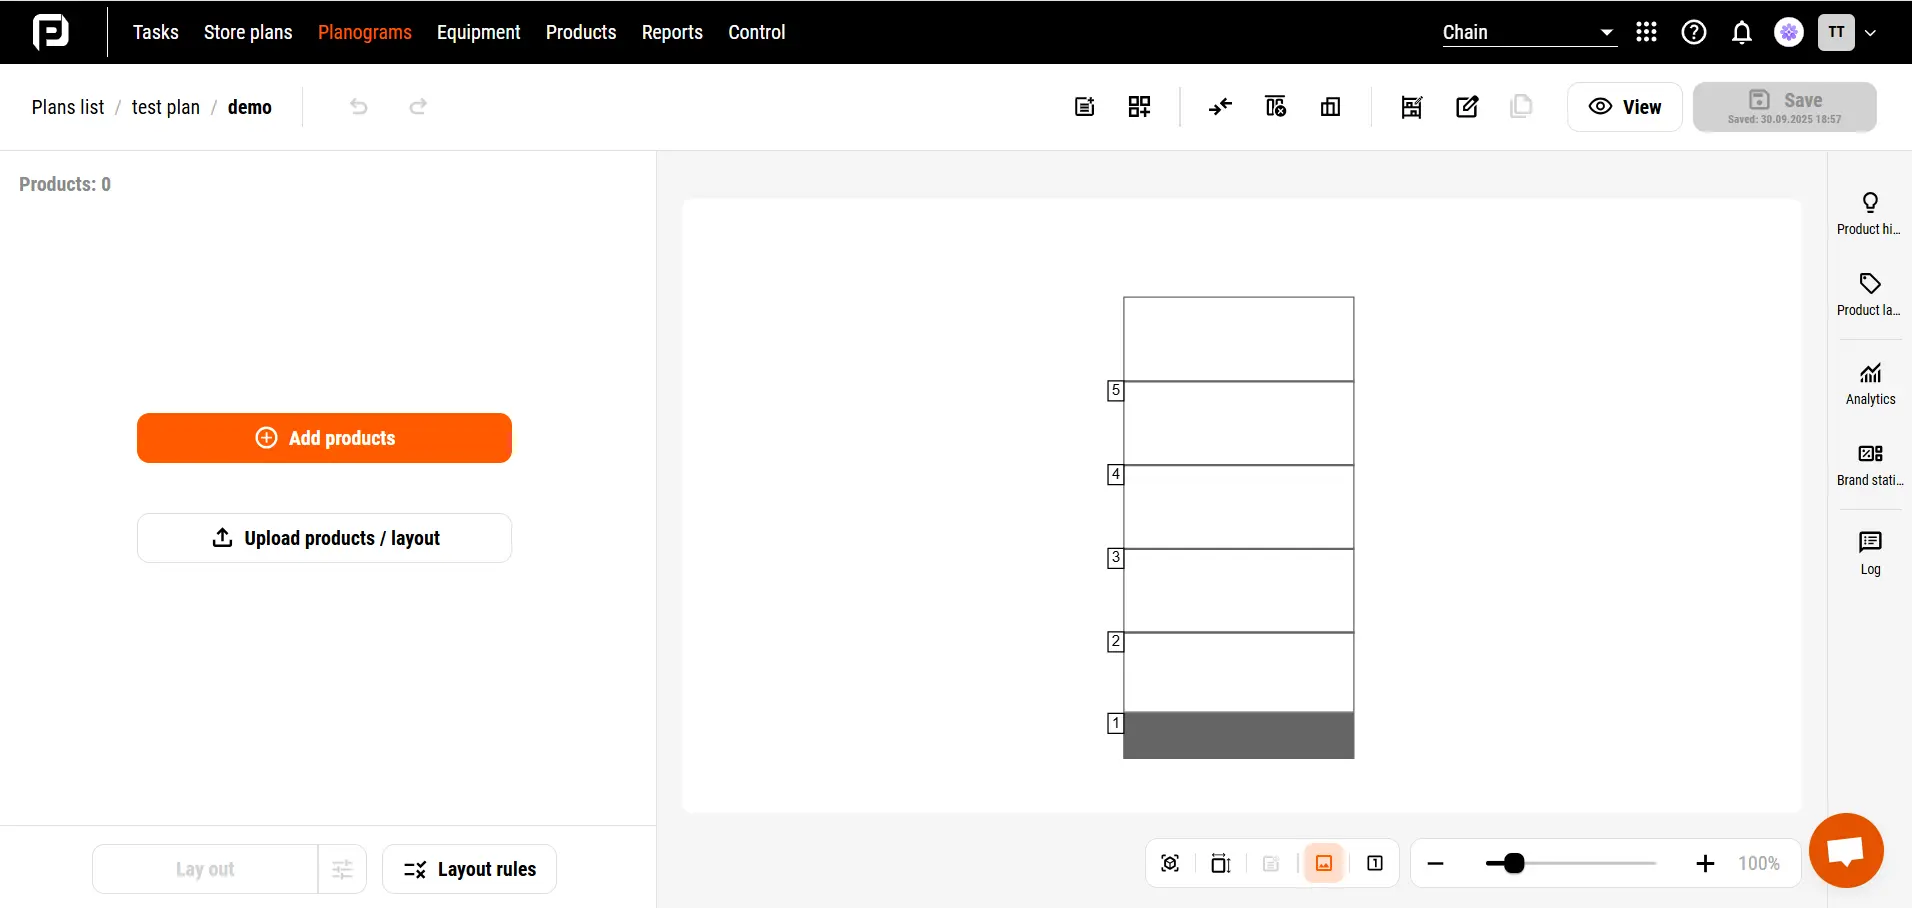Image resolution: width=1912 pixels, height=908 pixels.
Task: Go to the Equipment menu
Action: coord(478,33)
